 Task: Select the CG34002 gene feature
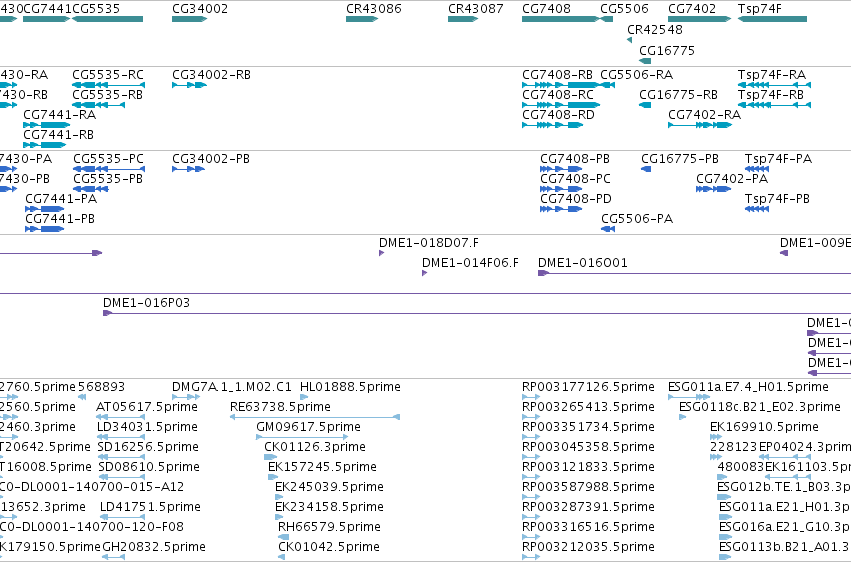[x=189, y=19]
